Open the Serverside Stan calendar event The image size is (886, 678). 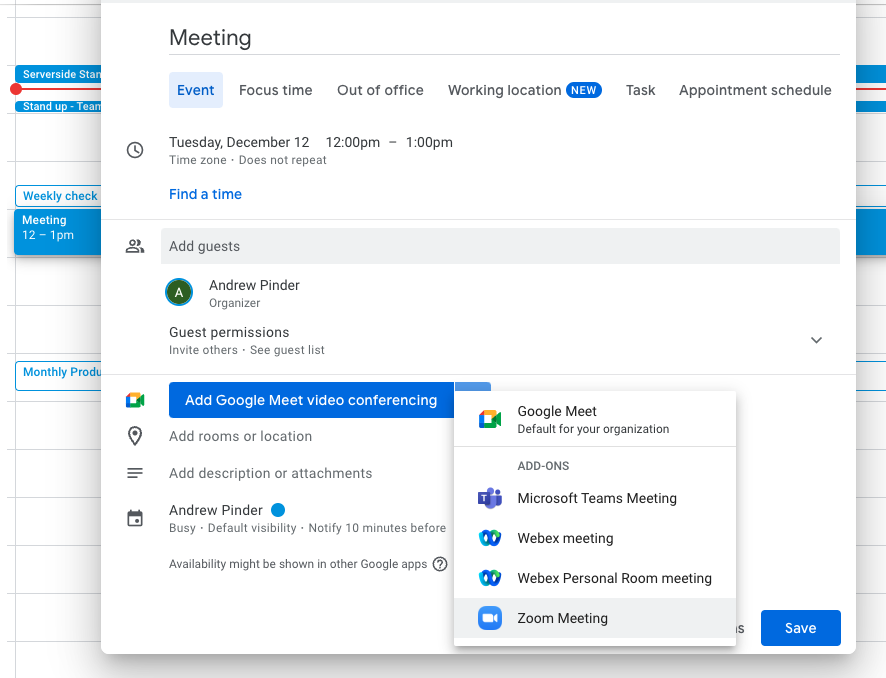coord(58,74)
